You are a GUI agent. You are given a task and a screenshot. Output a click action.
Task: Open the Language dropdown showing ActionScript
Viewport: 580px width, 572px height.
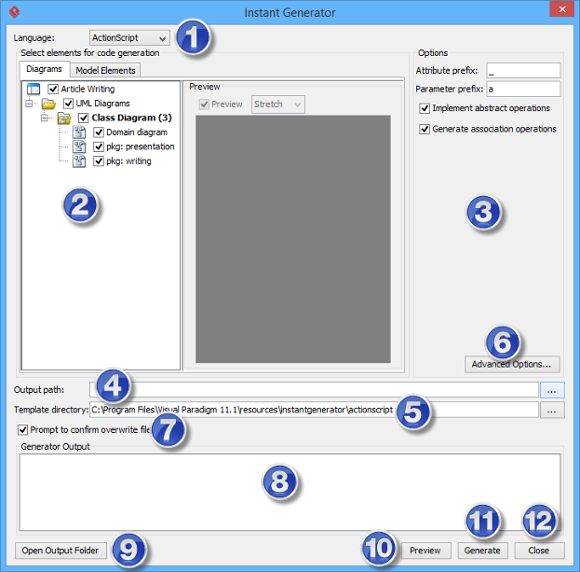point(129,38)
